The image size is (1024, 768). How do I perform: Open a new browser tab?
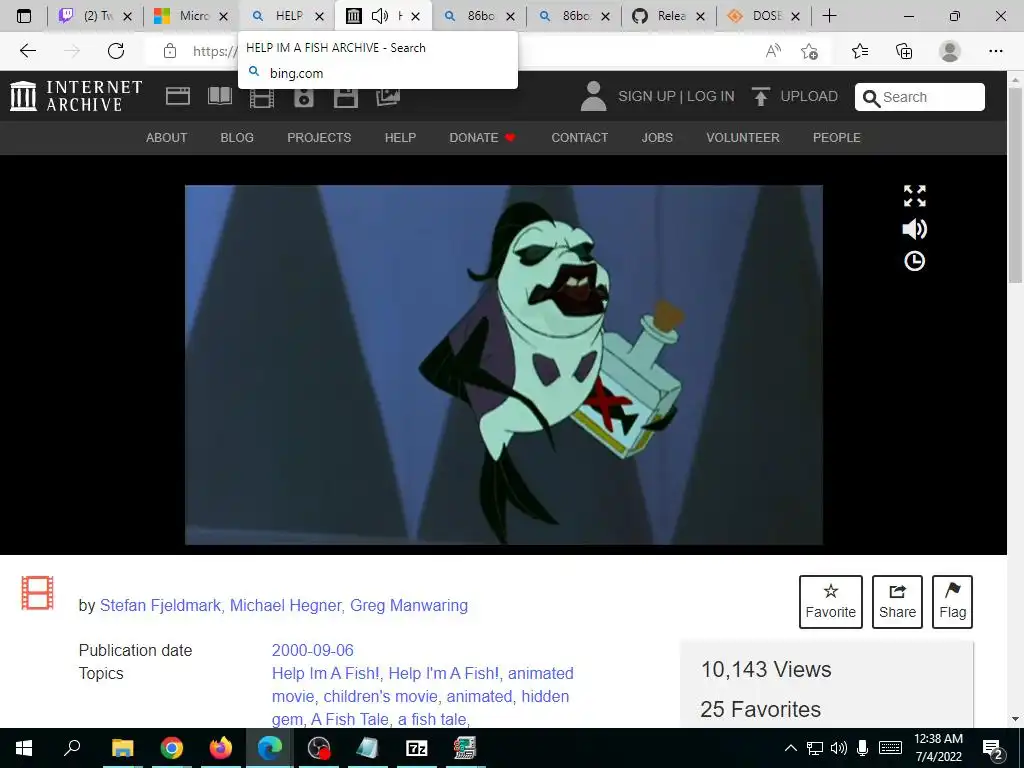tap(829, 16)
